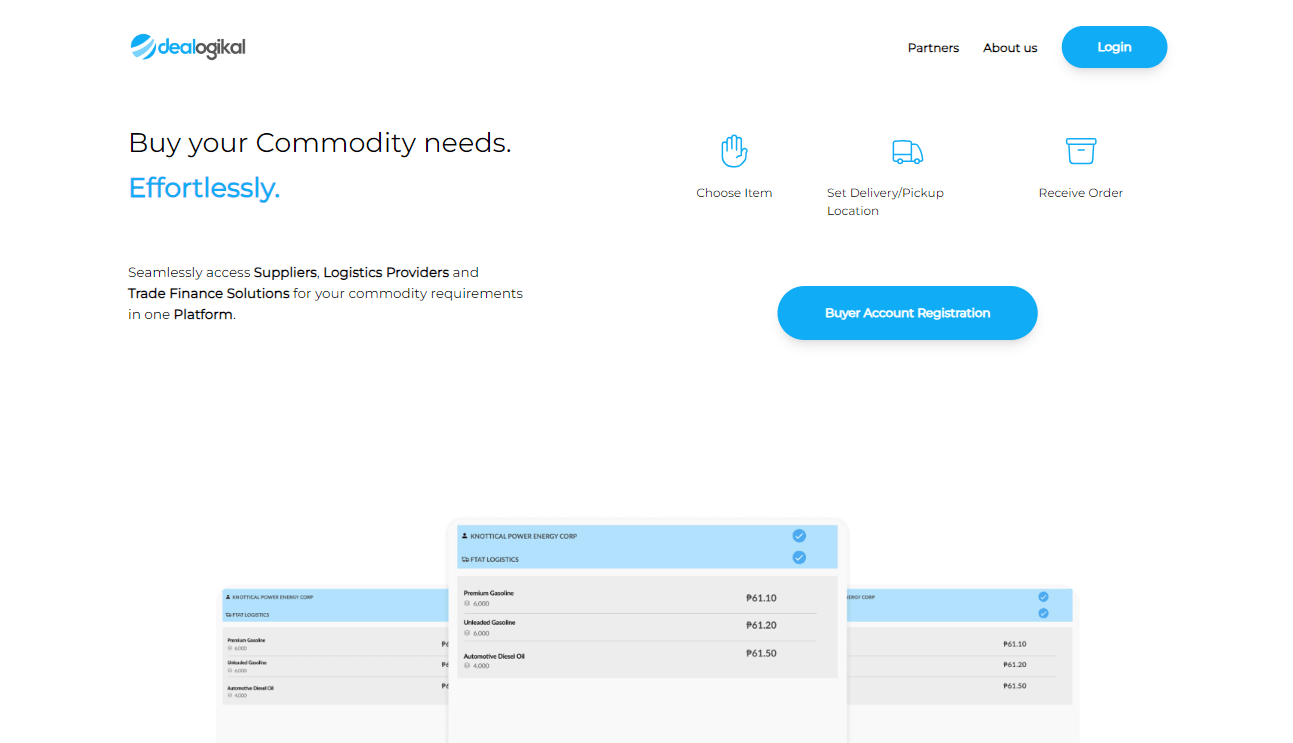1293x743 pixels.
Task: Click "Premium Gasoline" in the left card
Action: (246, 640)
